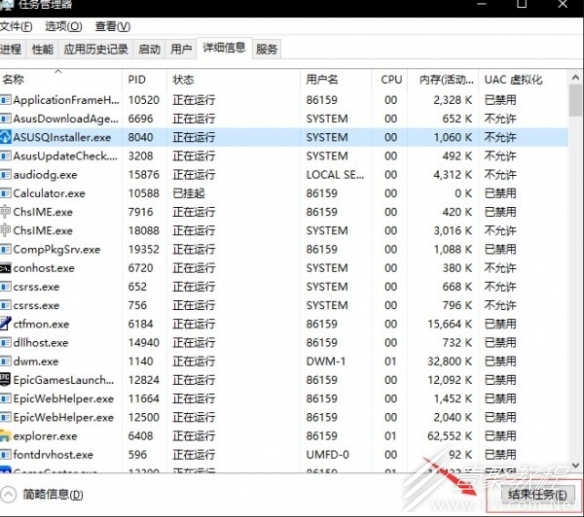Click the AsusUpdateCheck process name
584x517 pixels.
pyautogui.click(x=65, y=156)
